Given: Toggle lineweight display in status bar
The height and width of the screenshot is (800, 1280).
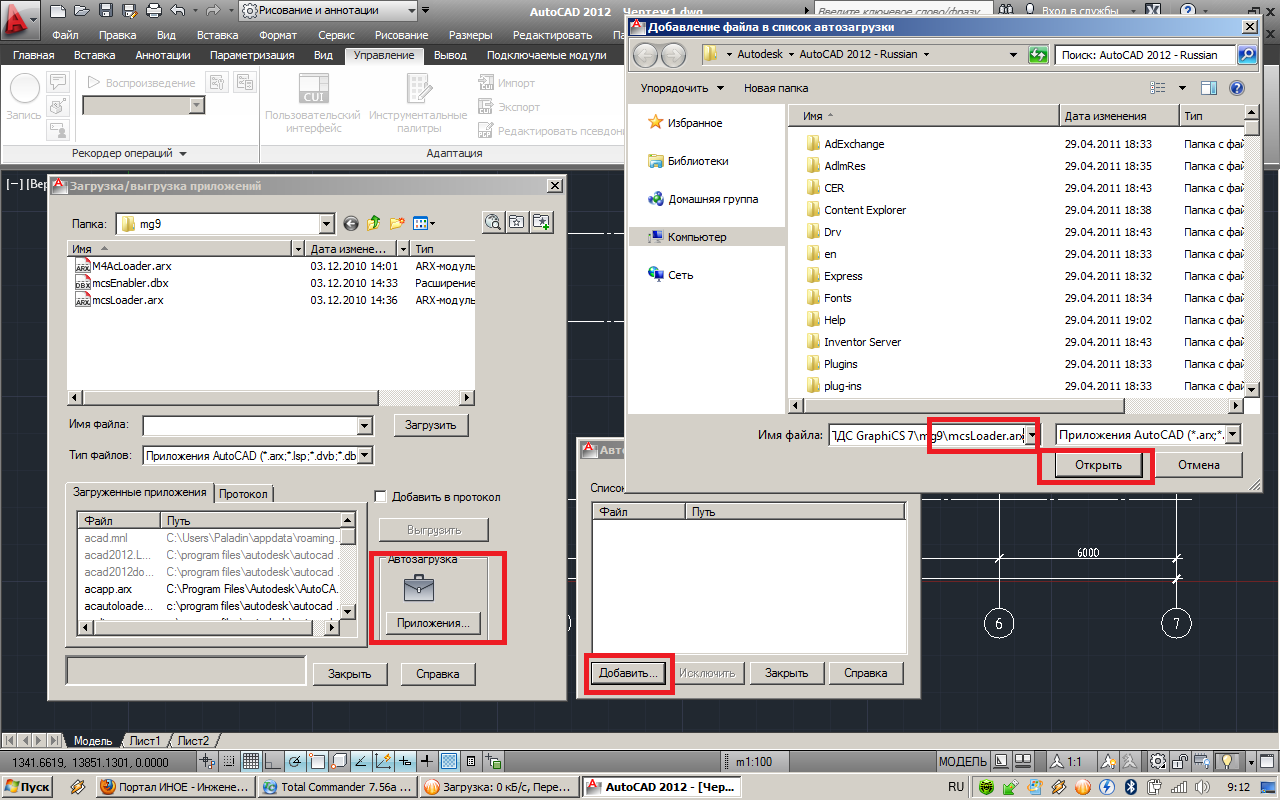Looking at the screenshot, I should coord(427,762).
